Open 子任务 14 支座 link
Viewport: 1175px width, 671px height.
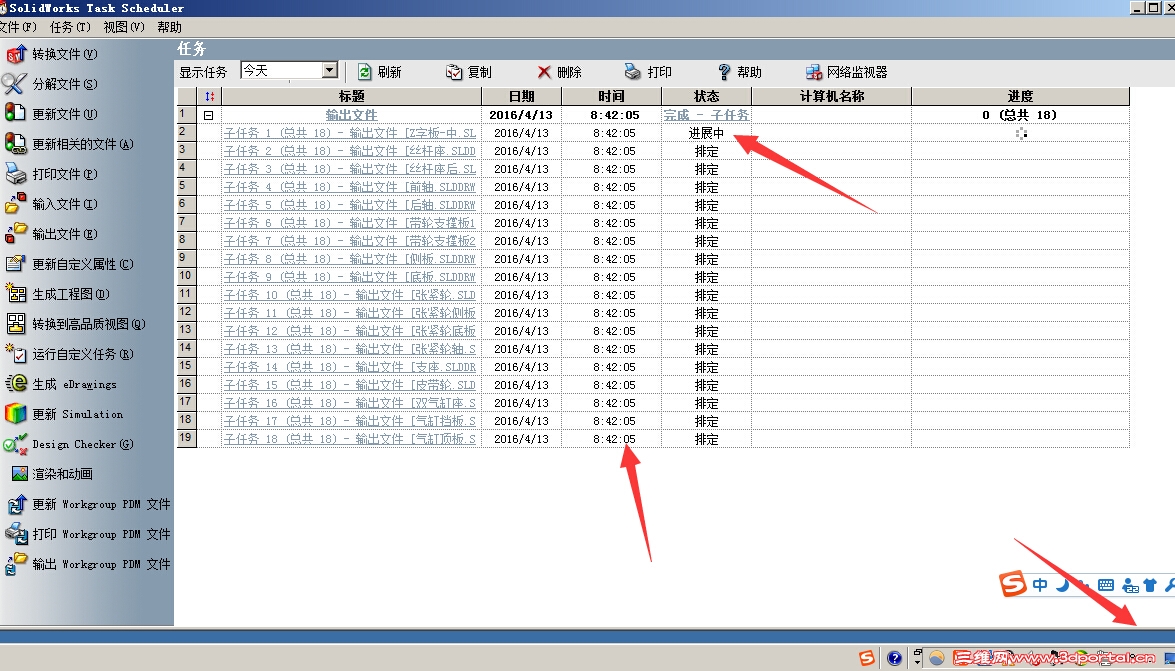point(350,367)
